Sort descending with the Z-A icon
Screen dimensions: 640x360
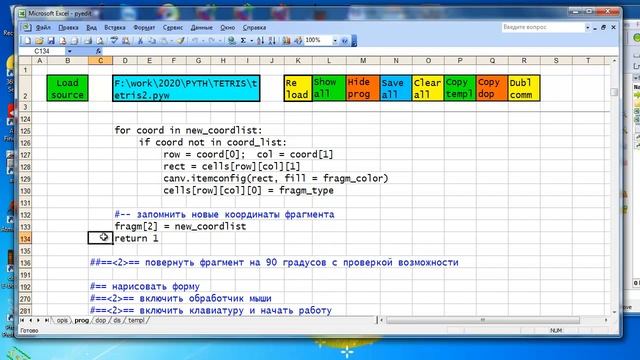click(x=272, y=40)
